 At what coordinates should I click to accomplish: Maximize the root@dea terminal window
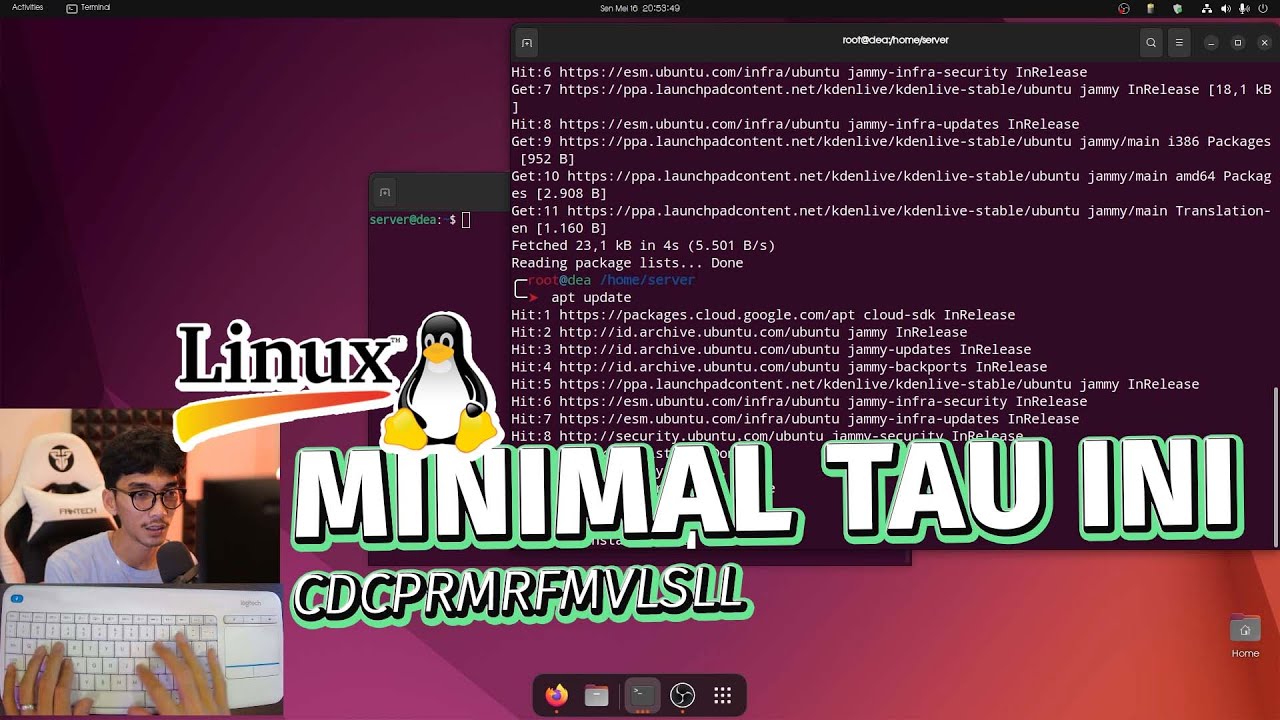pyautogui.click(x=1238, y=43)
